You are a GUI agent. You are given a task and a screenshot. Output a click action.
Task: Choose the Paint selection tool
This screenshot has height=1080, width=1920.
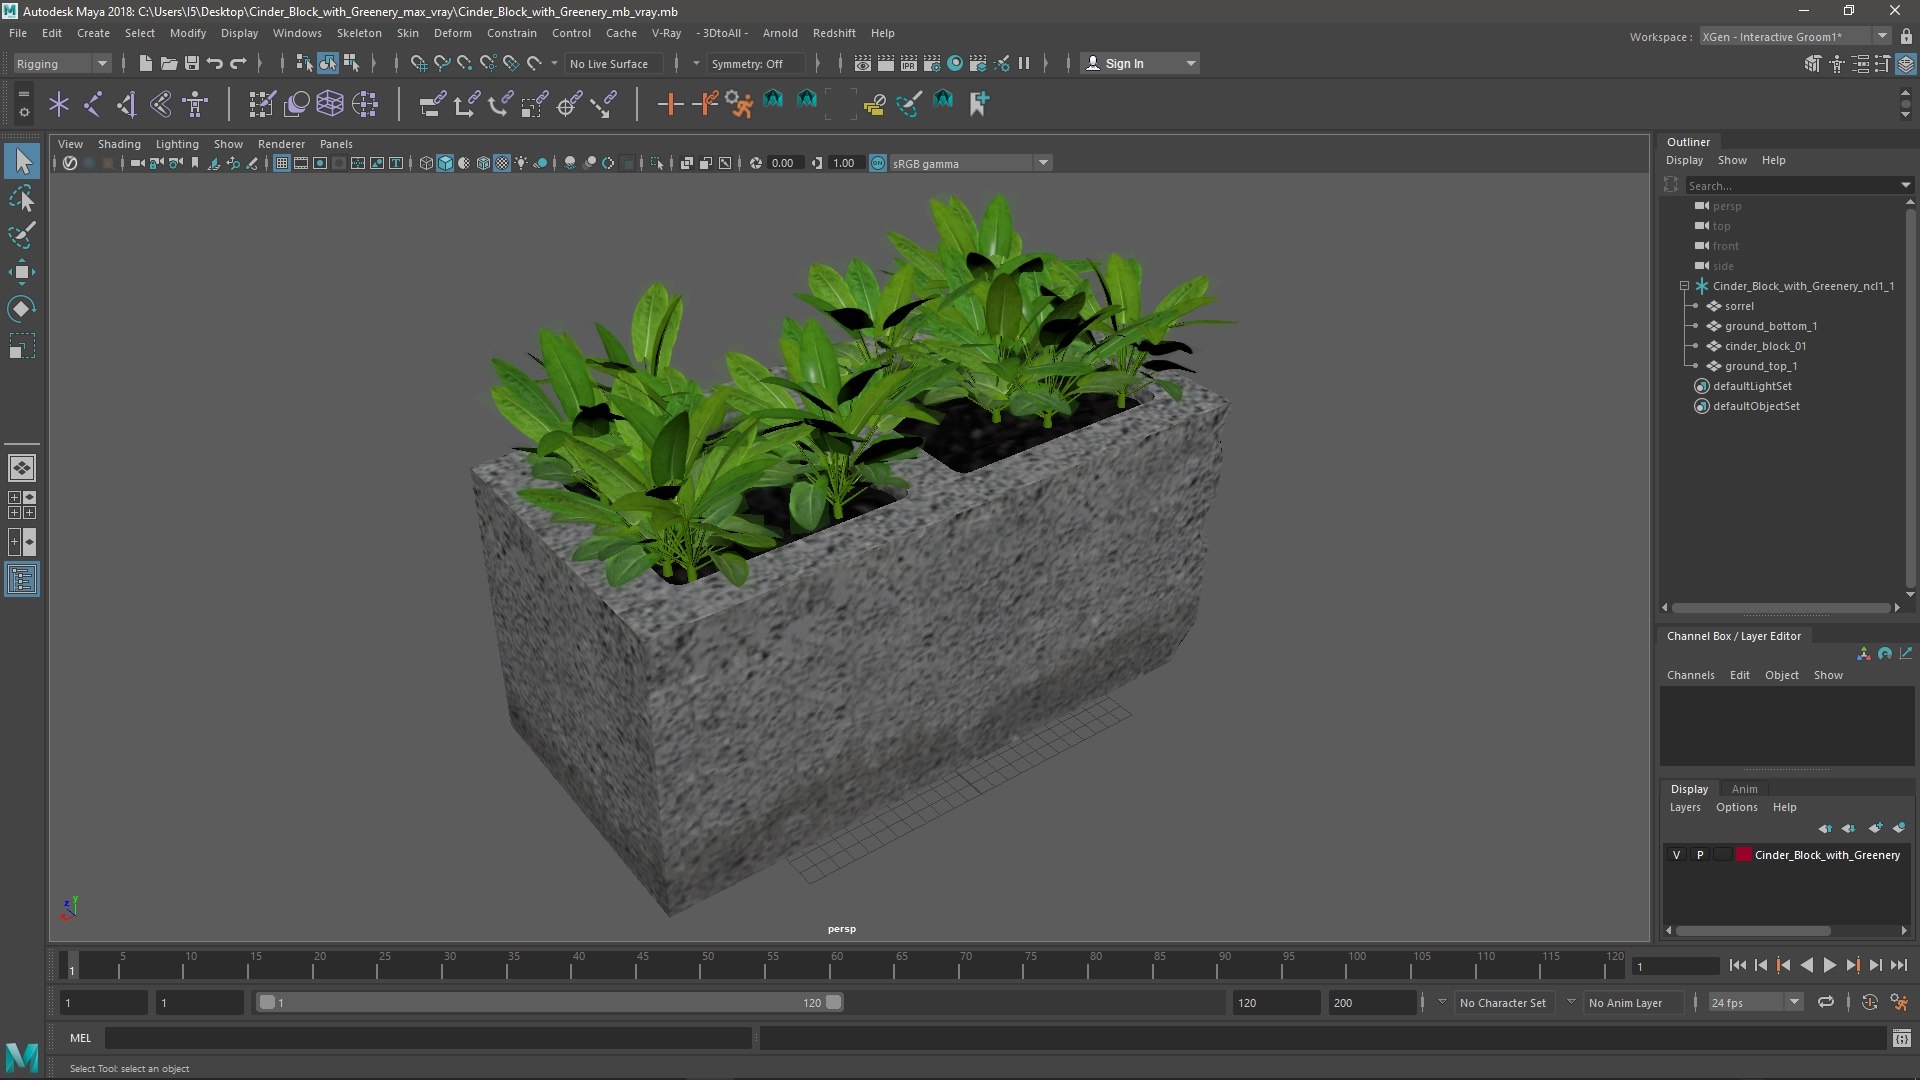pos(22,236)
